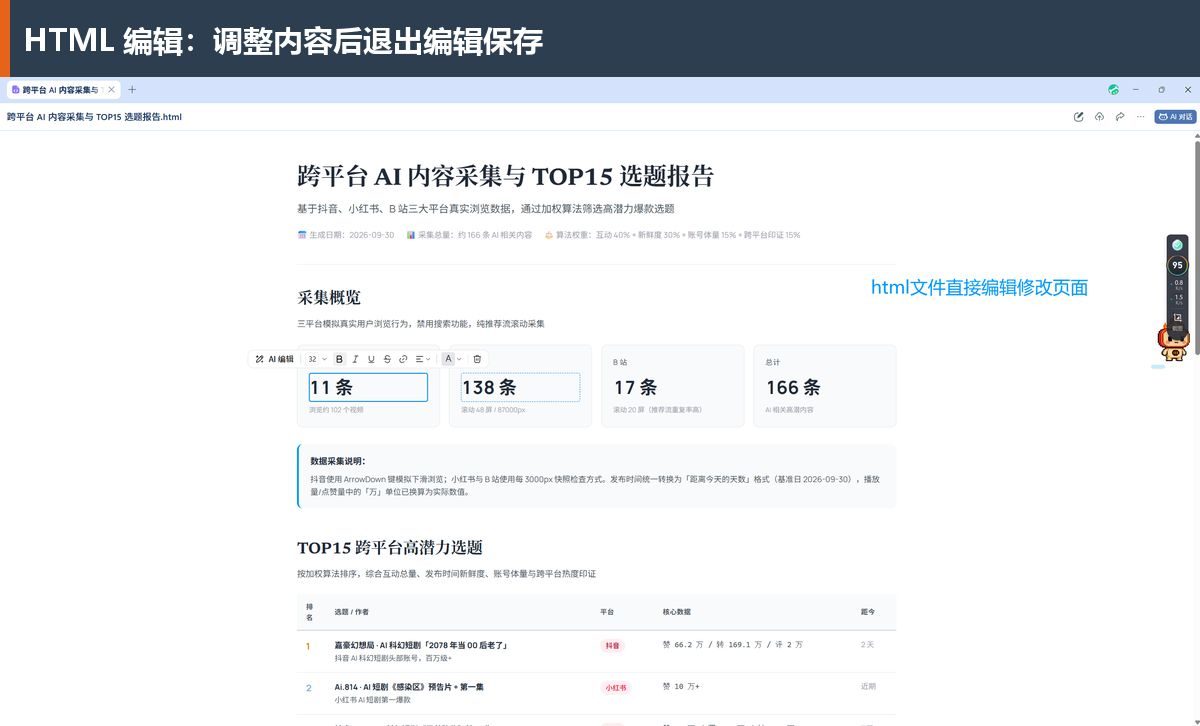Open a new tab with plus button
This screenshot has height=726, width=1200.
point(132,90)
